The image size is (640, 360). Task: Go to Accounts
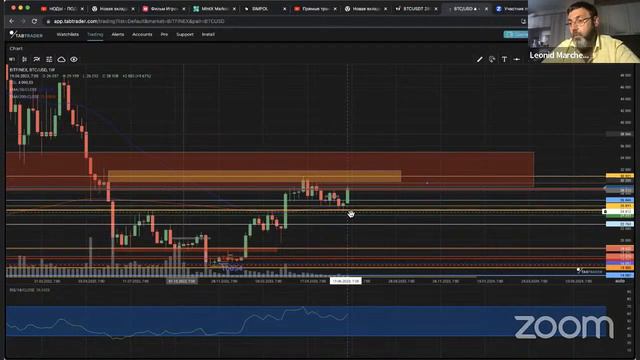142,34
